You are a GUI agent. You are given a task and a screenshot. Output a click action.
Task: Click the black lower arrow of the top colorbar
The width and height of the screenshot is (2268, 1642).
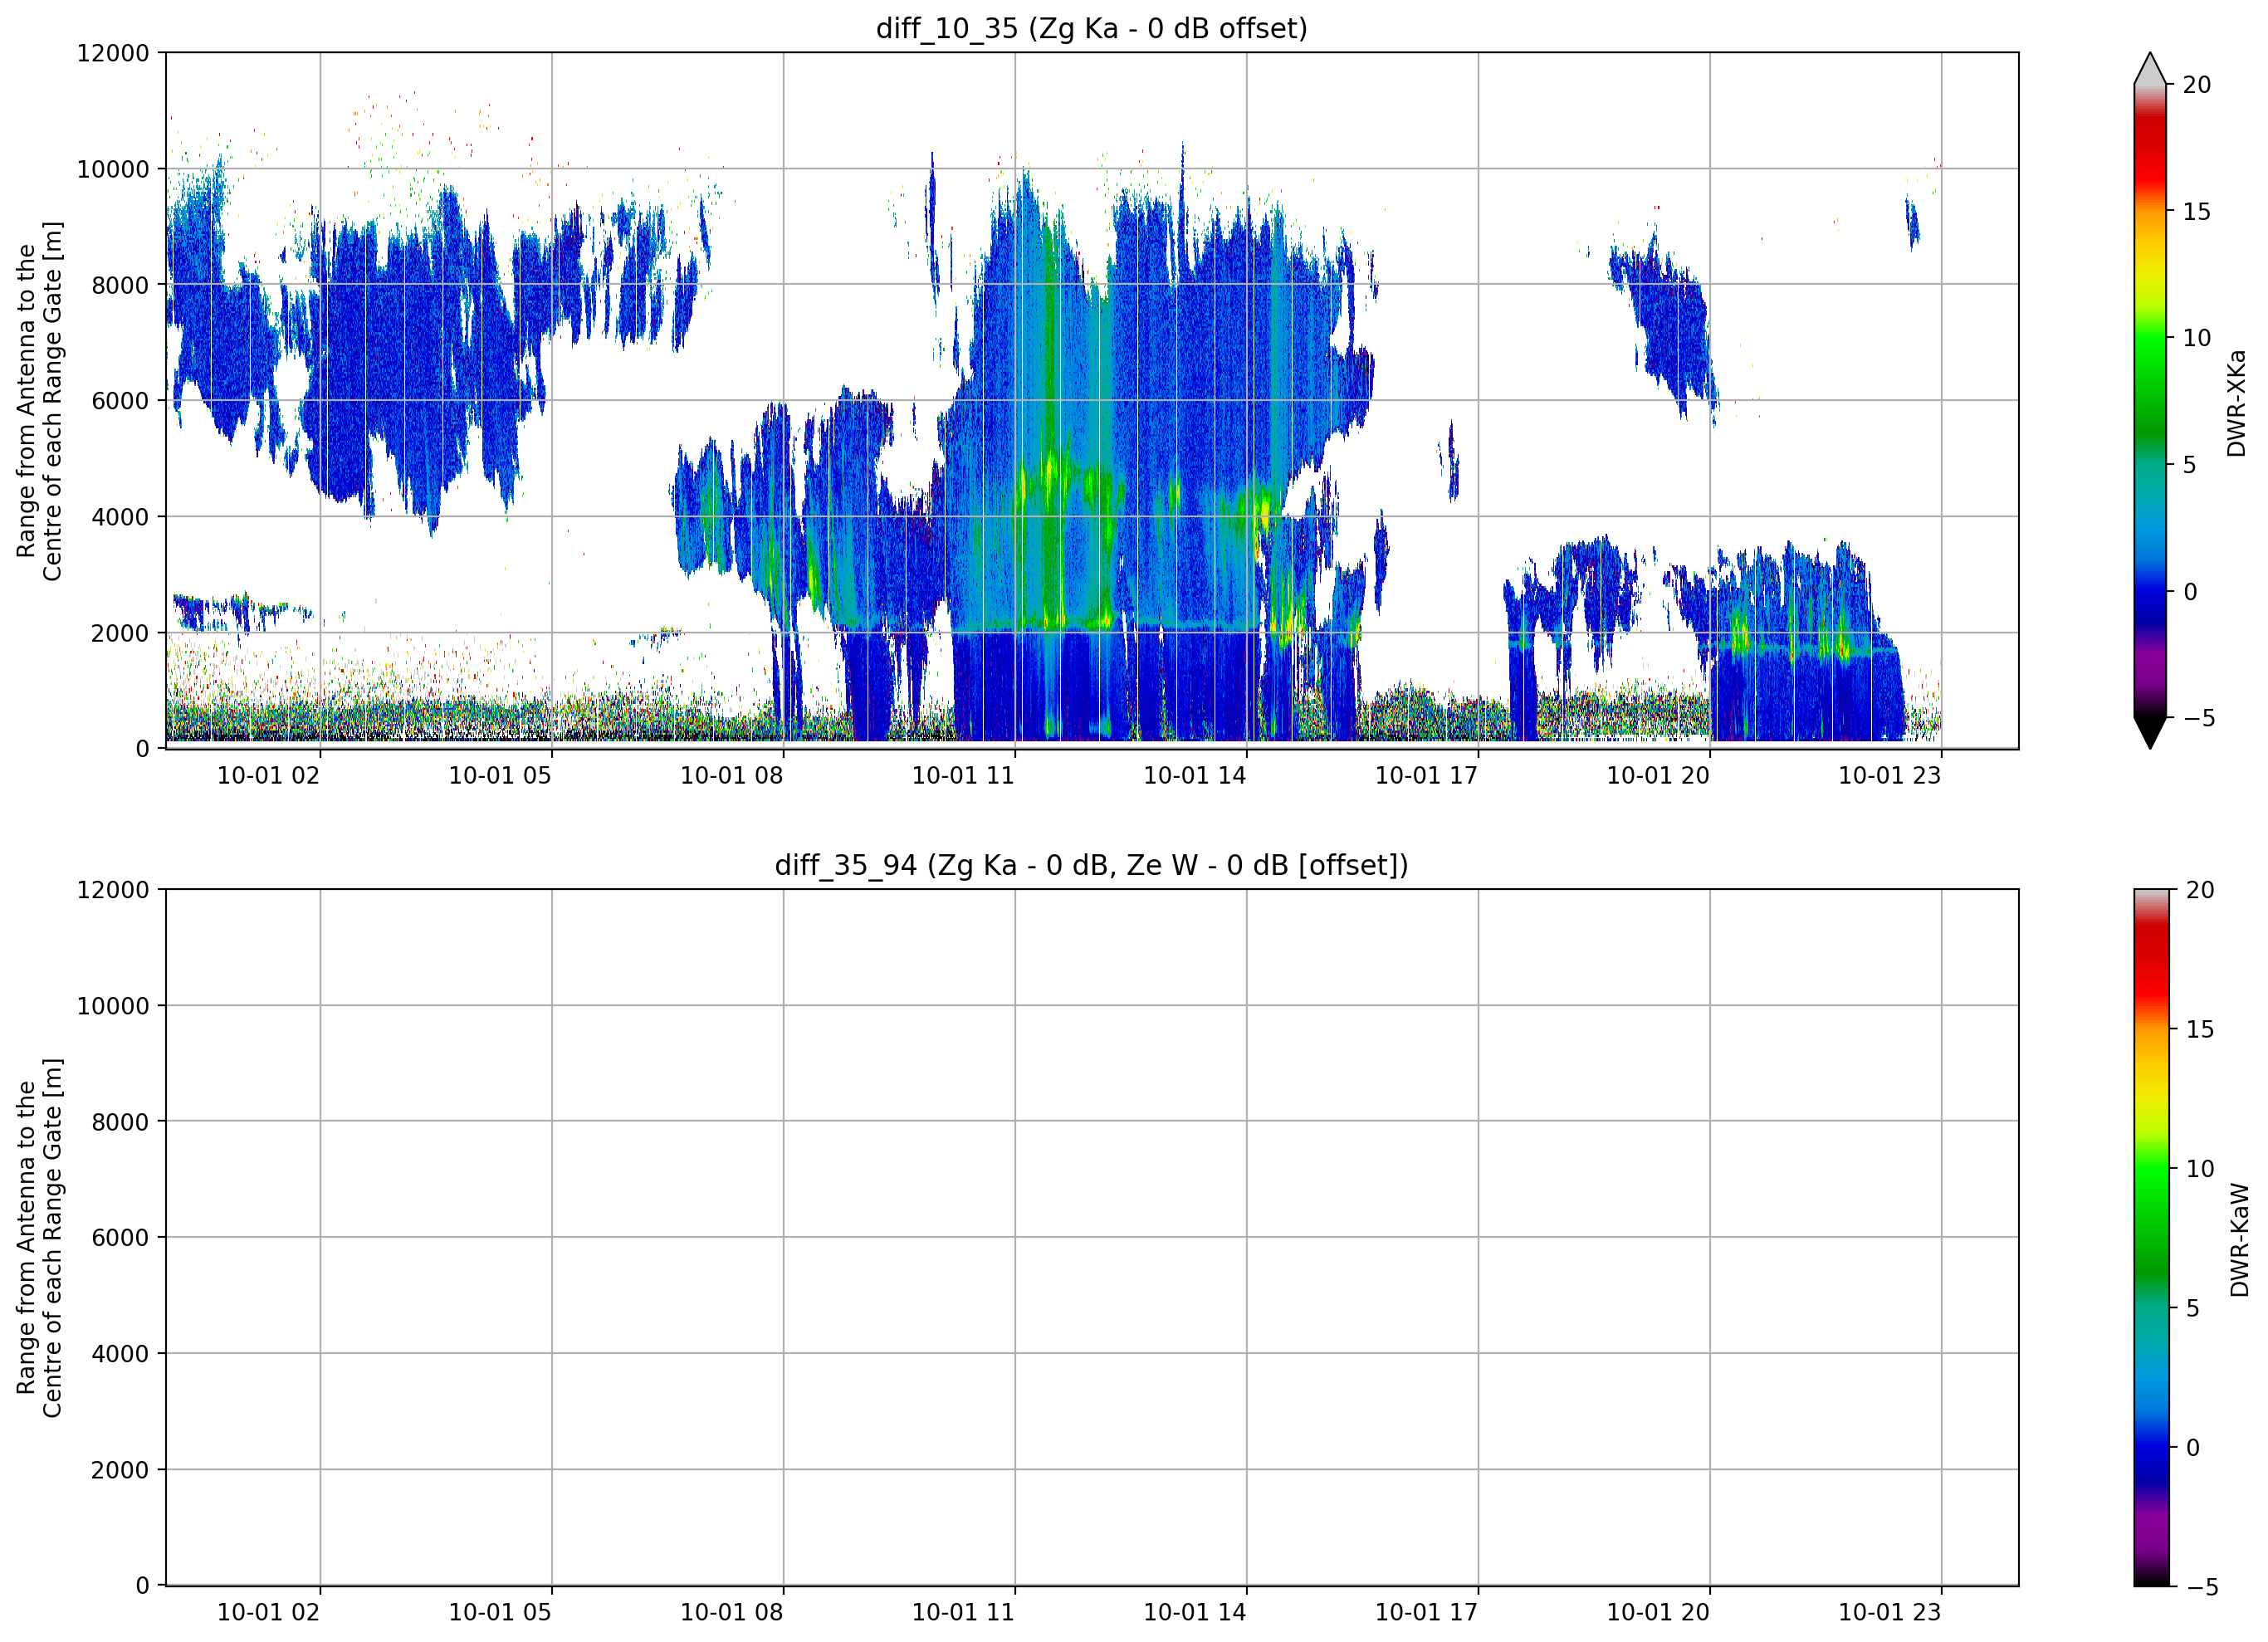click(2150, 733)
